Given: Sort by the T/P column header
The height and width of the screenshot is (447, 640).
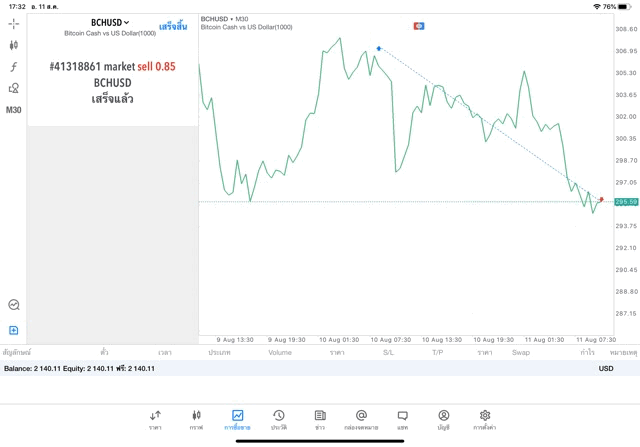Looking at the screenshot, I should (x=438, y=352).
